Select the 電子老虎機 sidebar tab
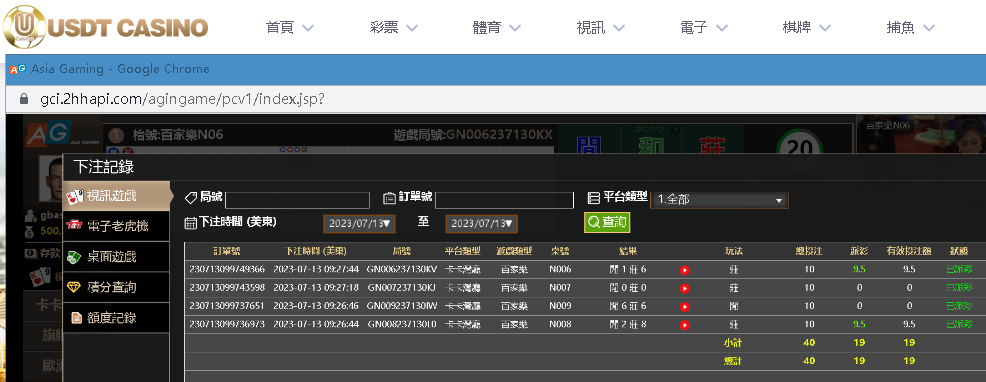 [117, 226]
